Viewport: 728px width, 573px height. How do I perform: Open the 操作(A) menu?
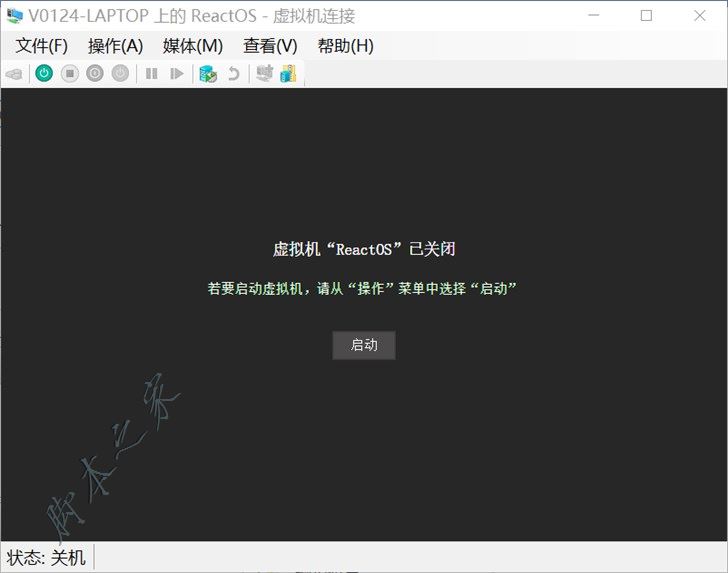(115, 46)
